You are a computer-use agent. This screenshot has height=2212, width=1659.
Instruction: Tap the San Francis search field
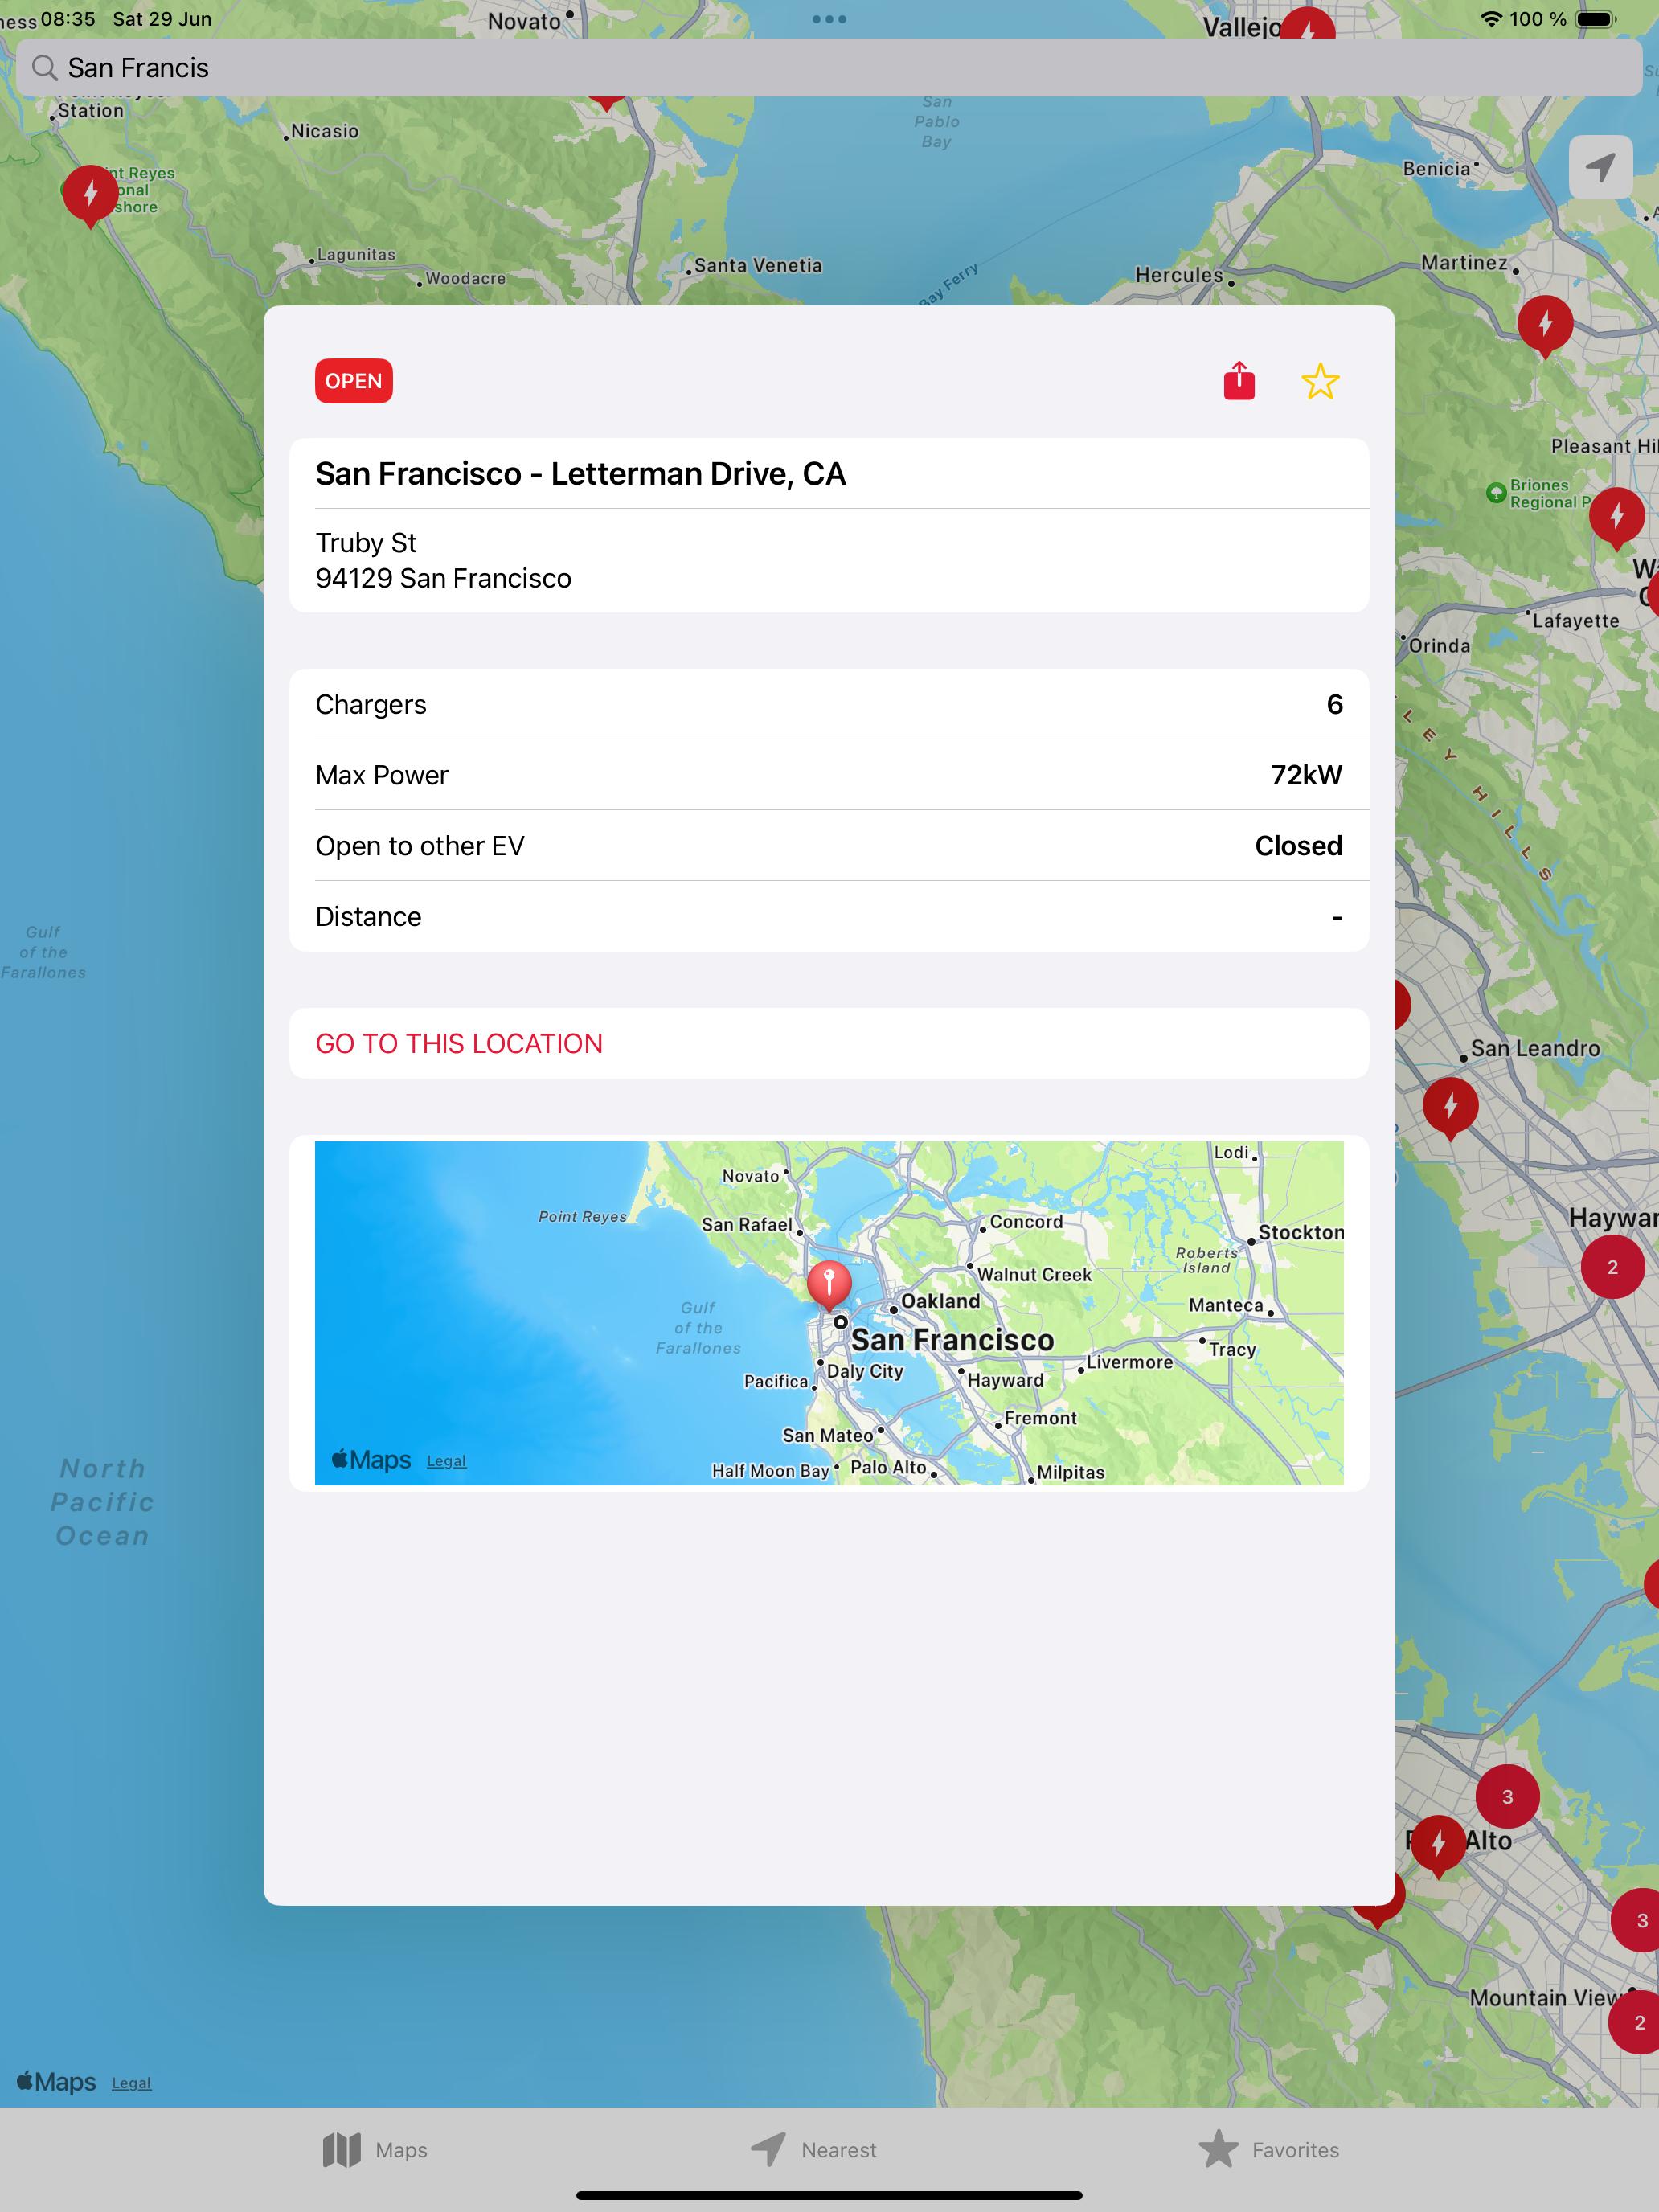coord(829,68)
